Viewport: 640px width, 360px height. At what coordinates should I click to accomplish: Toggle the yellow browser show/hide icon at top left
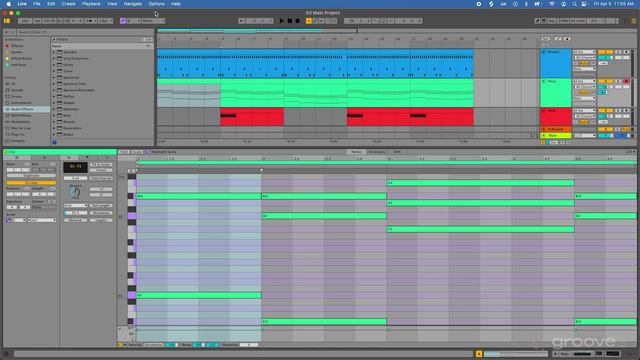(x=7, y=21)
